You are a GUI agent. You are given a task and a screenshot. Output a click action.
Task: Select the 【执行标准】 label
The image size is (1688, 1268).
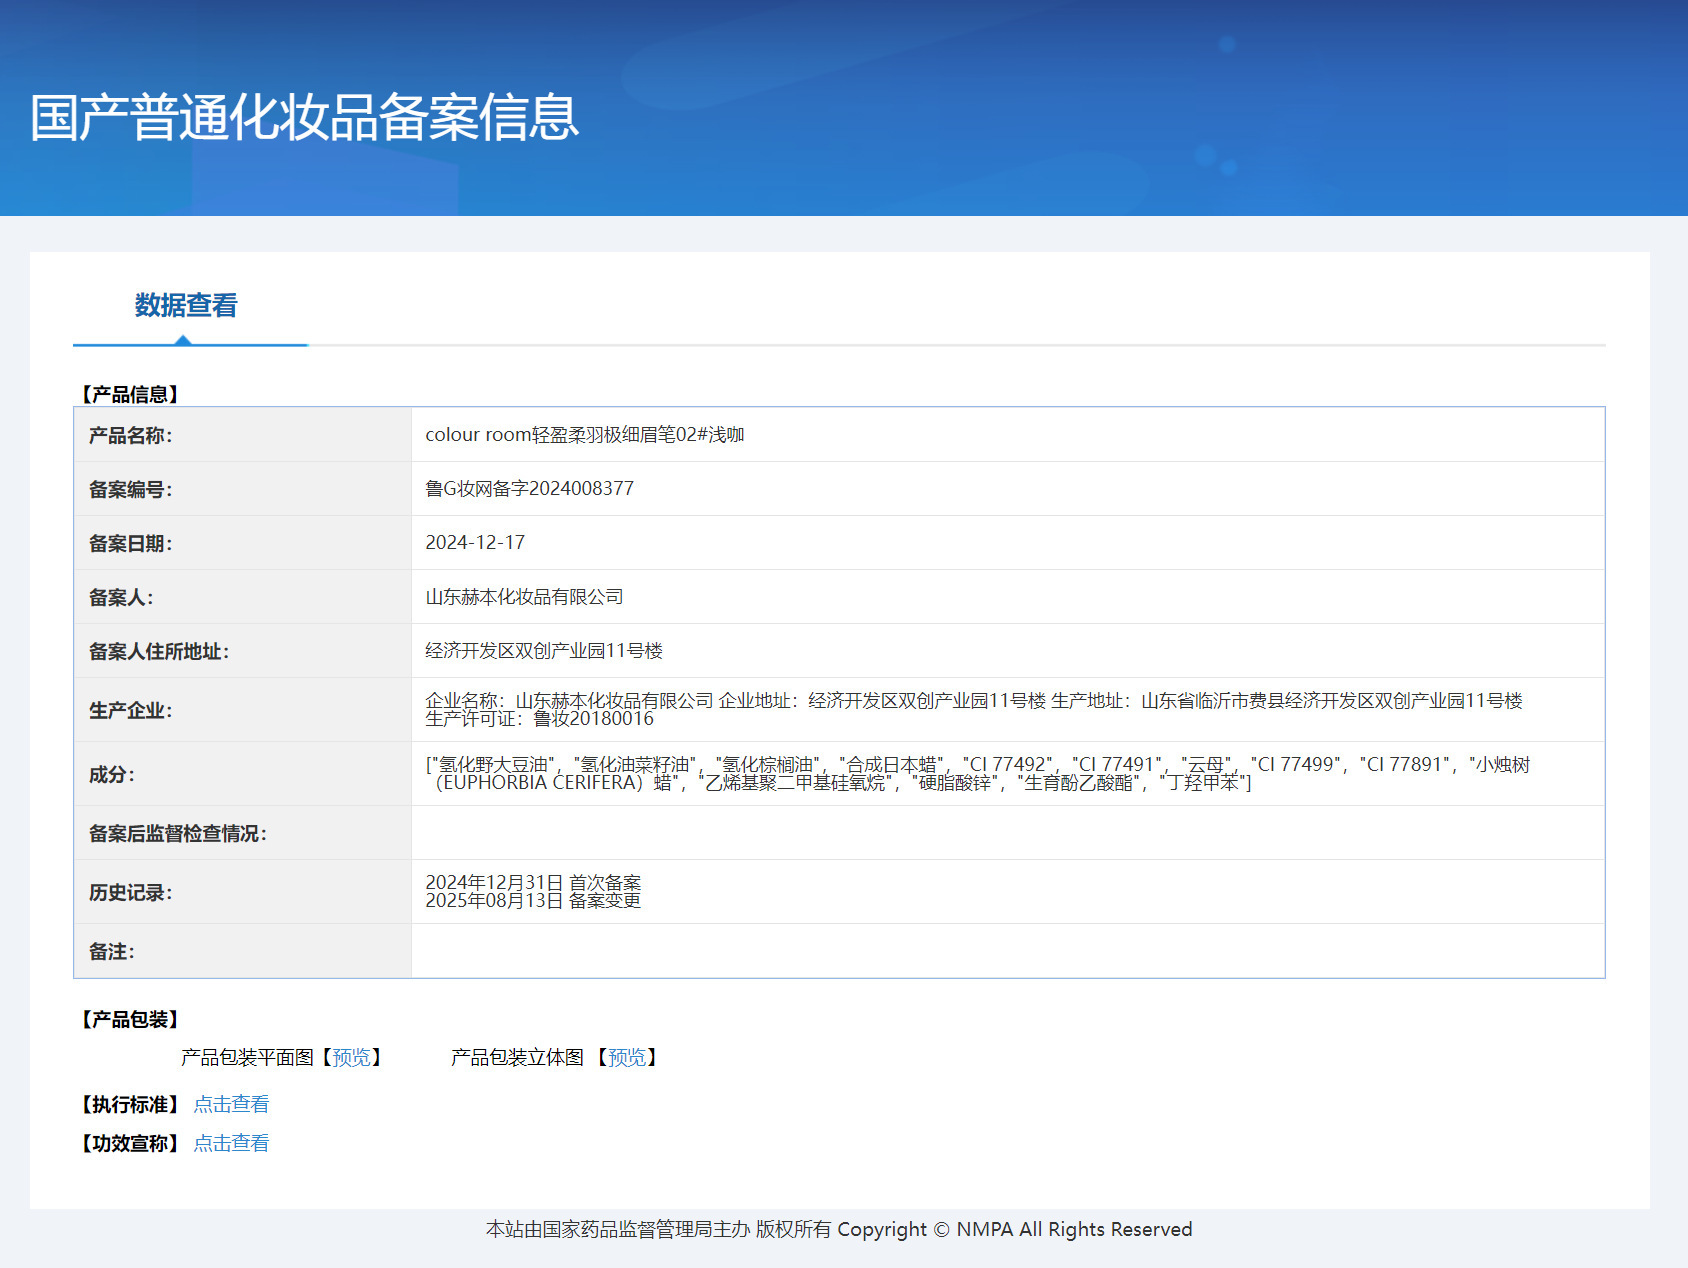[x=130, y=1104]
